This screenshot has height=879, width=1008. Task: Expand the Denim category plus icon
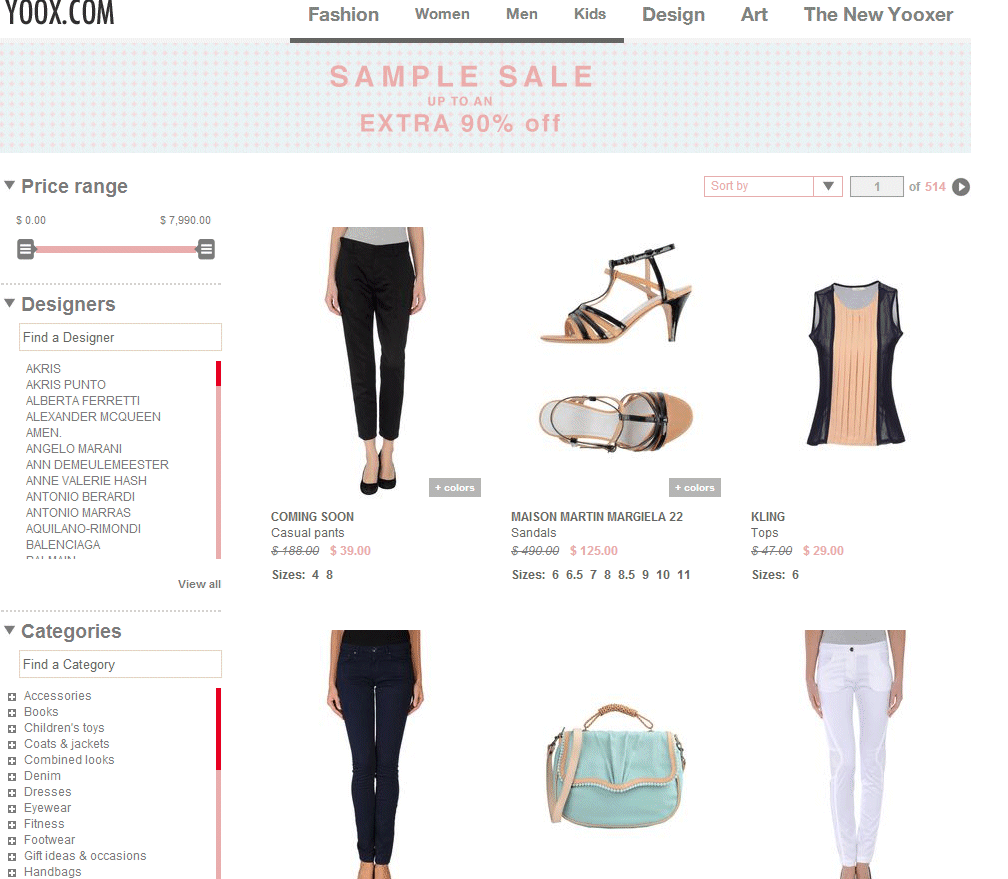[12, 777]
